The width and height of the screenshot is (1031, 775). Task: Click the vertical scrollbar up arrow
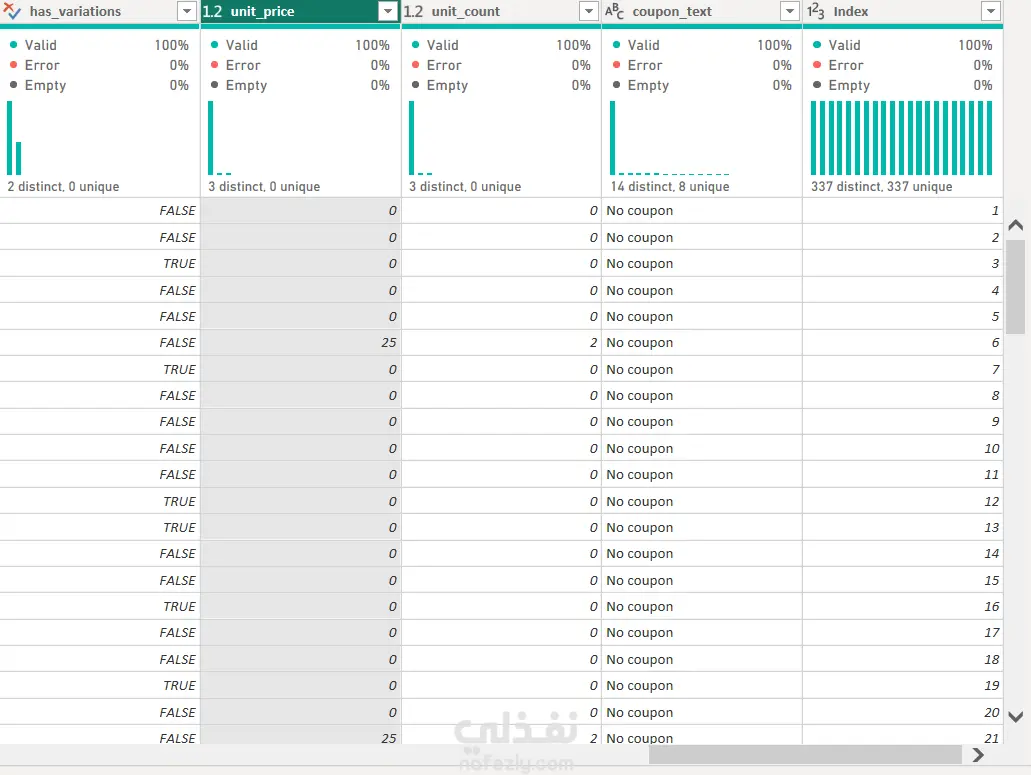(1016, 225)
